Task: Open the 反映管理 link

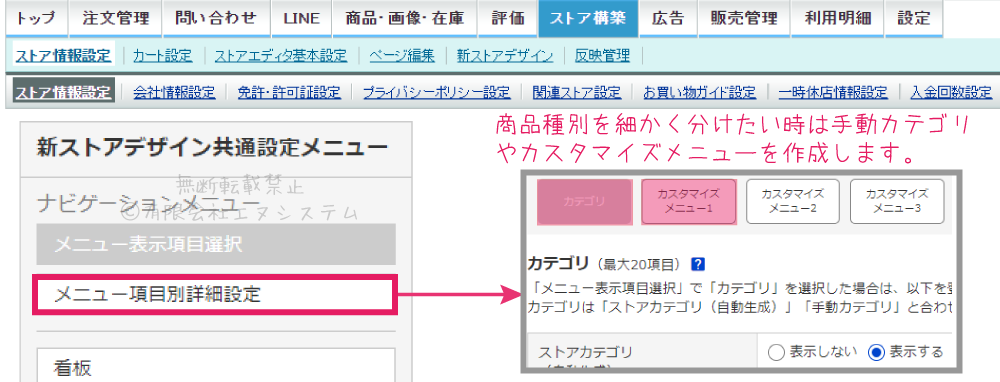Action: 602,56
